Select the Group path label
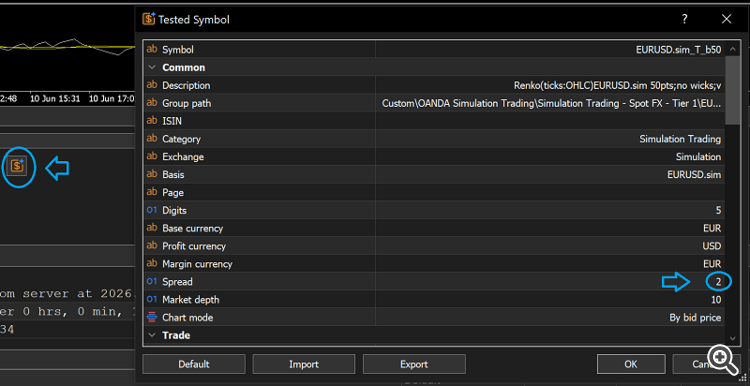Viewport: 750px width, 386px height. 187,103
